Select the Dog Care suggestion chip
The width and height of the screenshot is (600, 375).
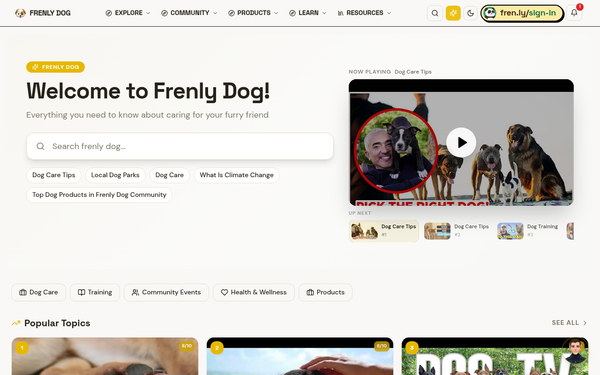tap(170, 175)
